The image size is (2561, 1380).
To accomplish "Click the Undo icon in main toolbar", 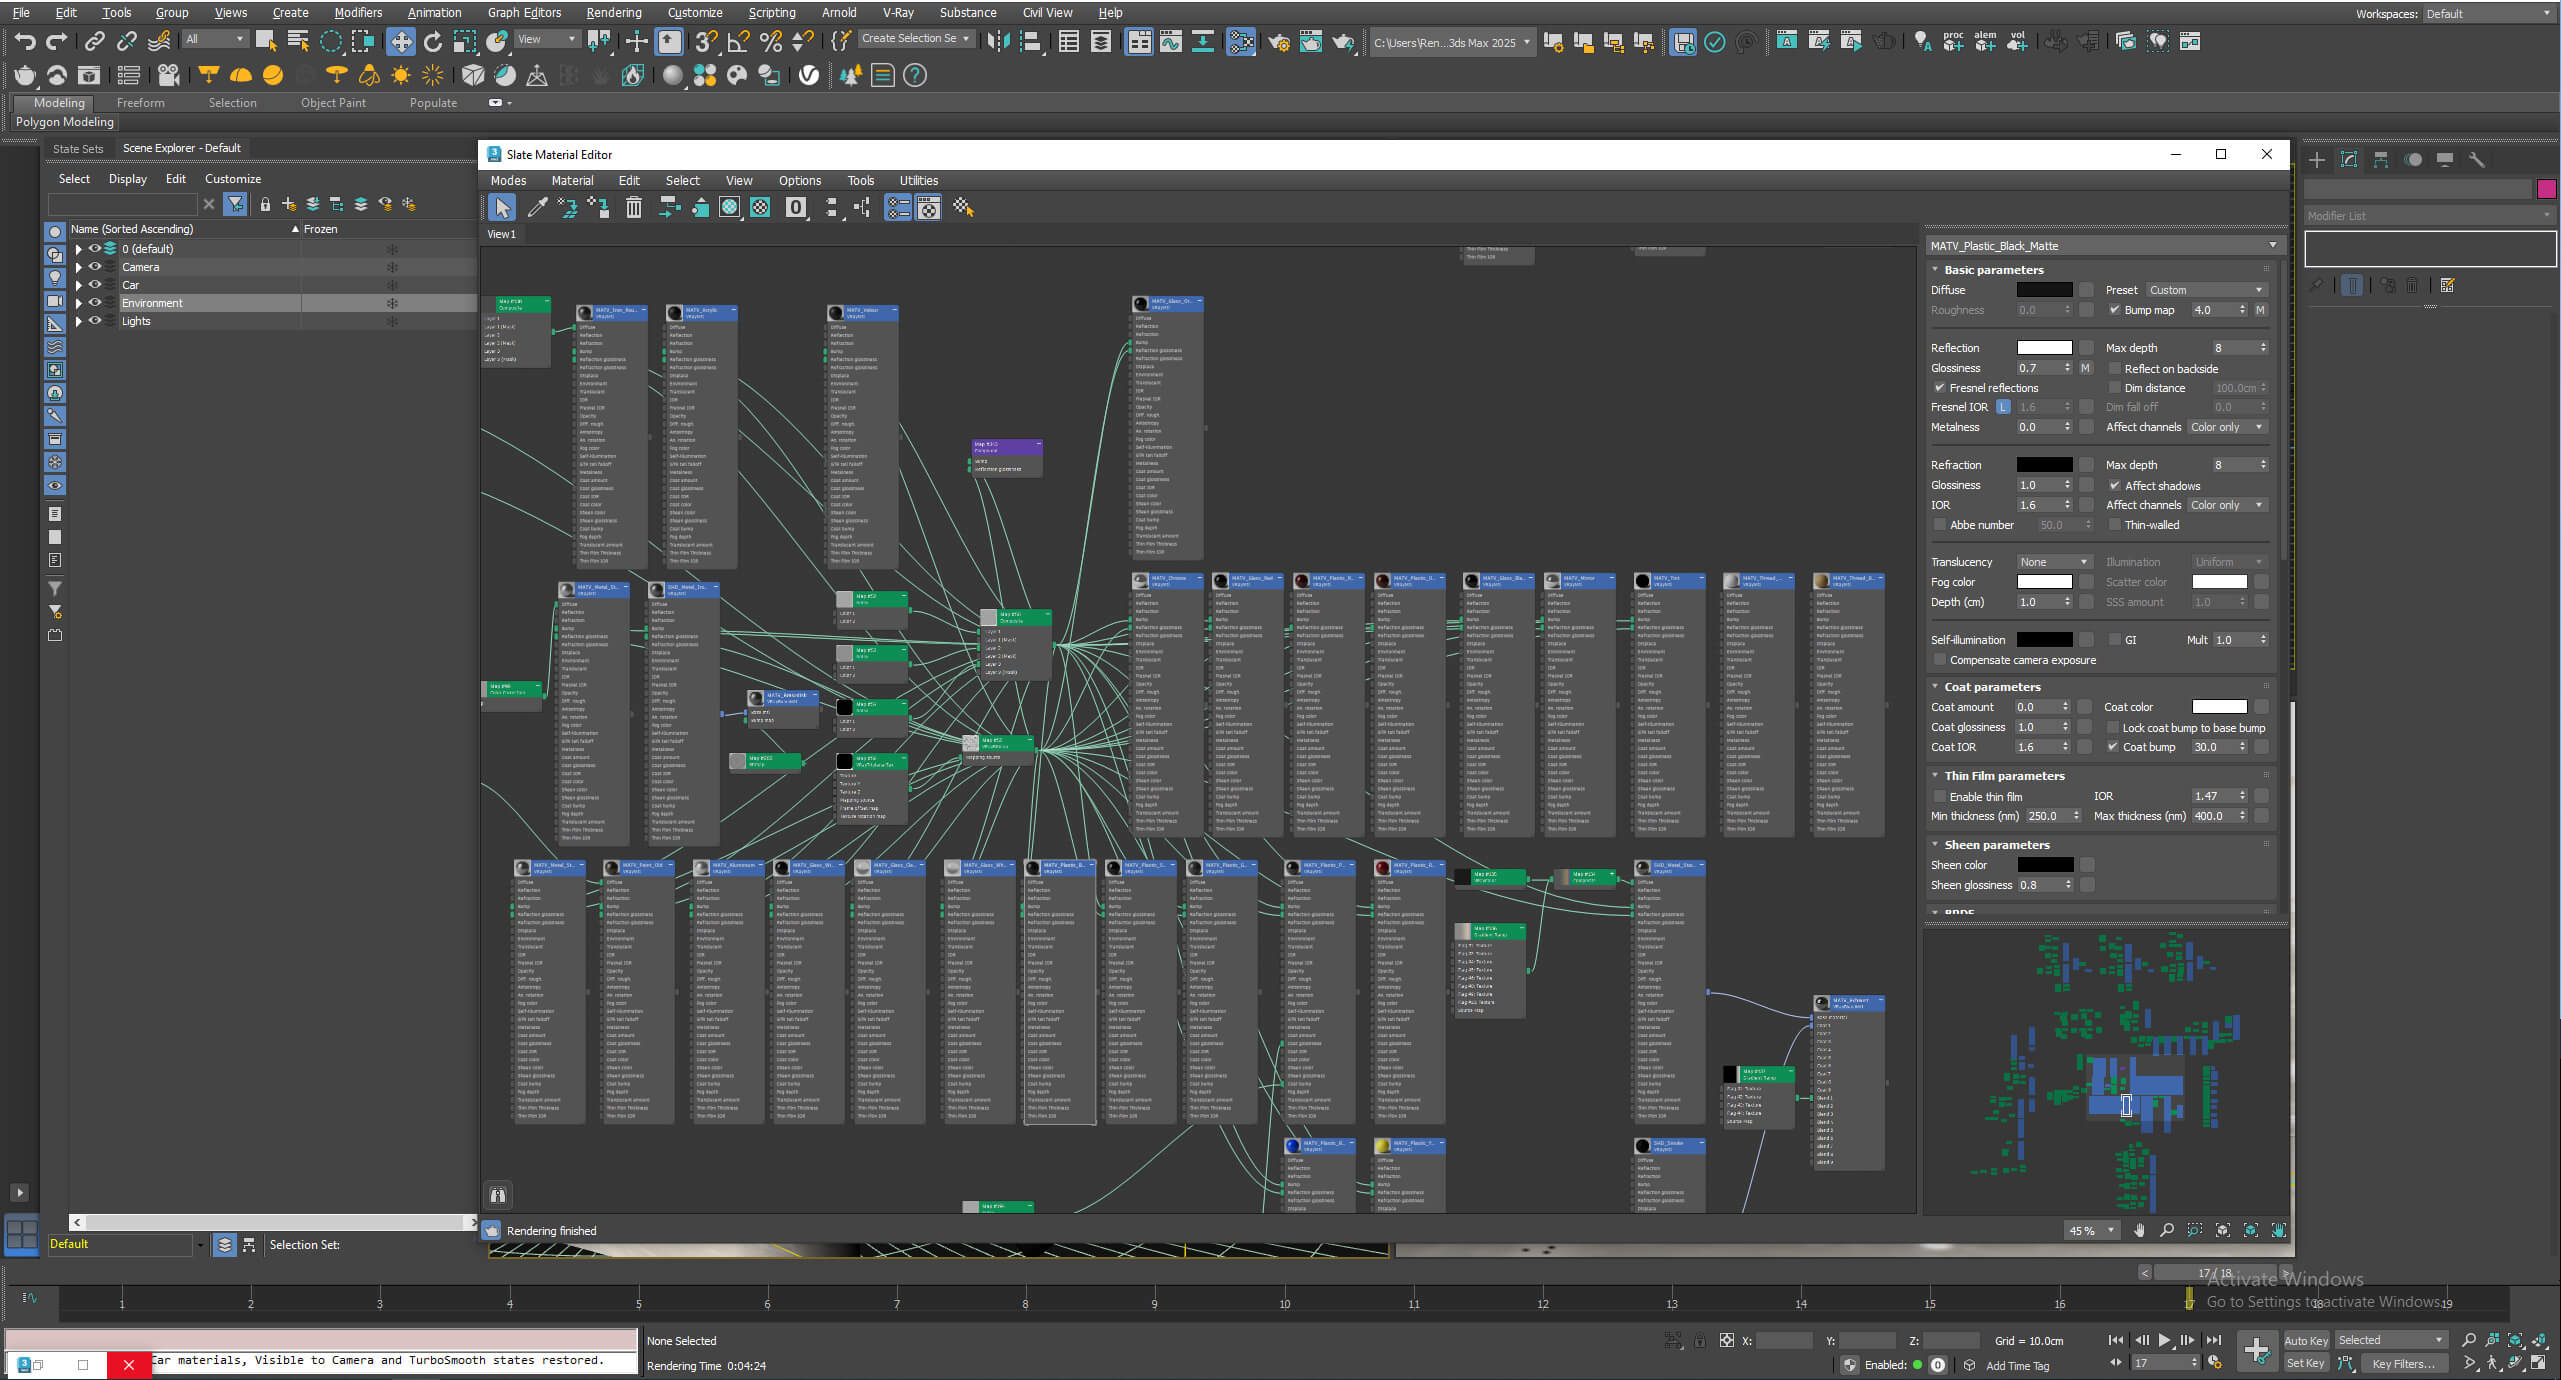I will tap(24, 41).
